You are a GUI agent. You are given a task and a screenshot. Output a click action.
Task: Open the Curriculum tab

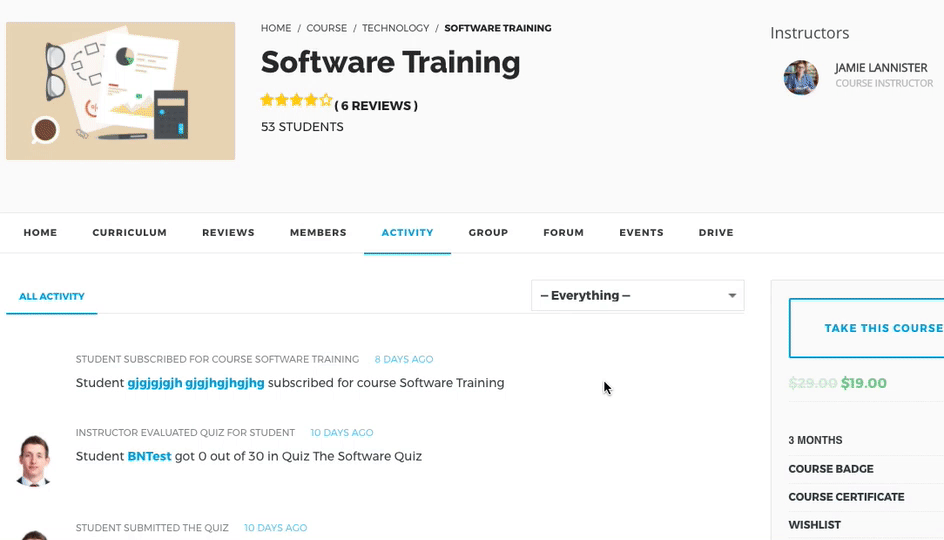point(129,233)
